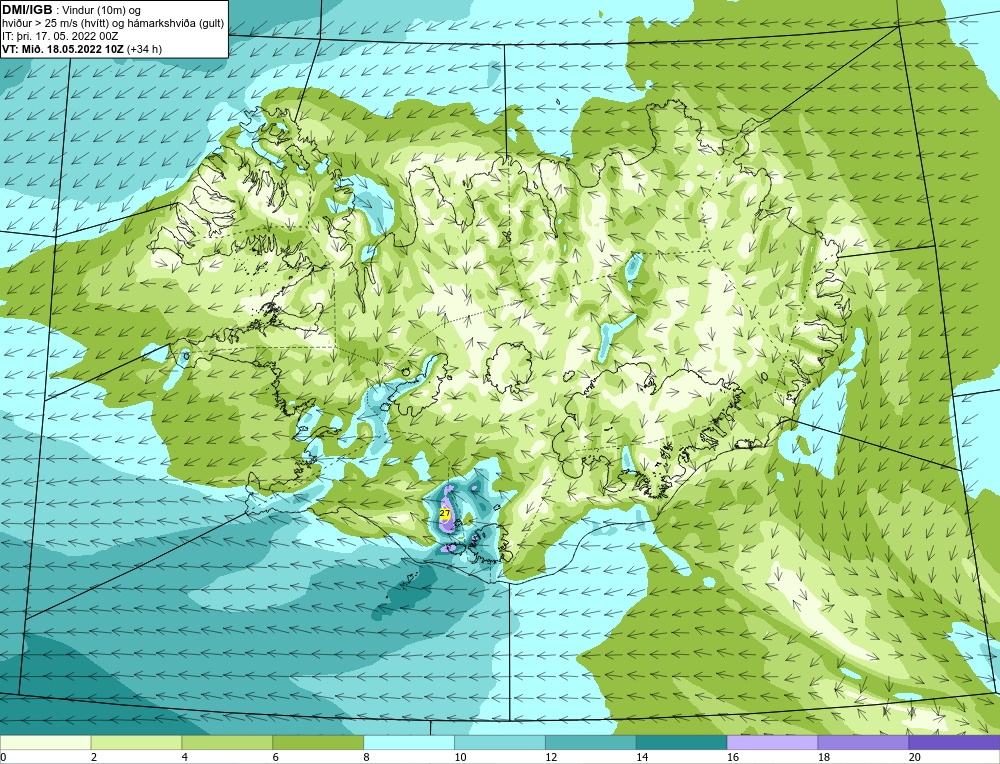The height and width of the screenshot is (764, 1000).
Task: Select the 12–14 m/s teal legend swatch
Action: click(591, 742)
